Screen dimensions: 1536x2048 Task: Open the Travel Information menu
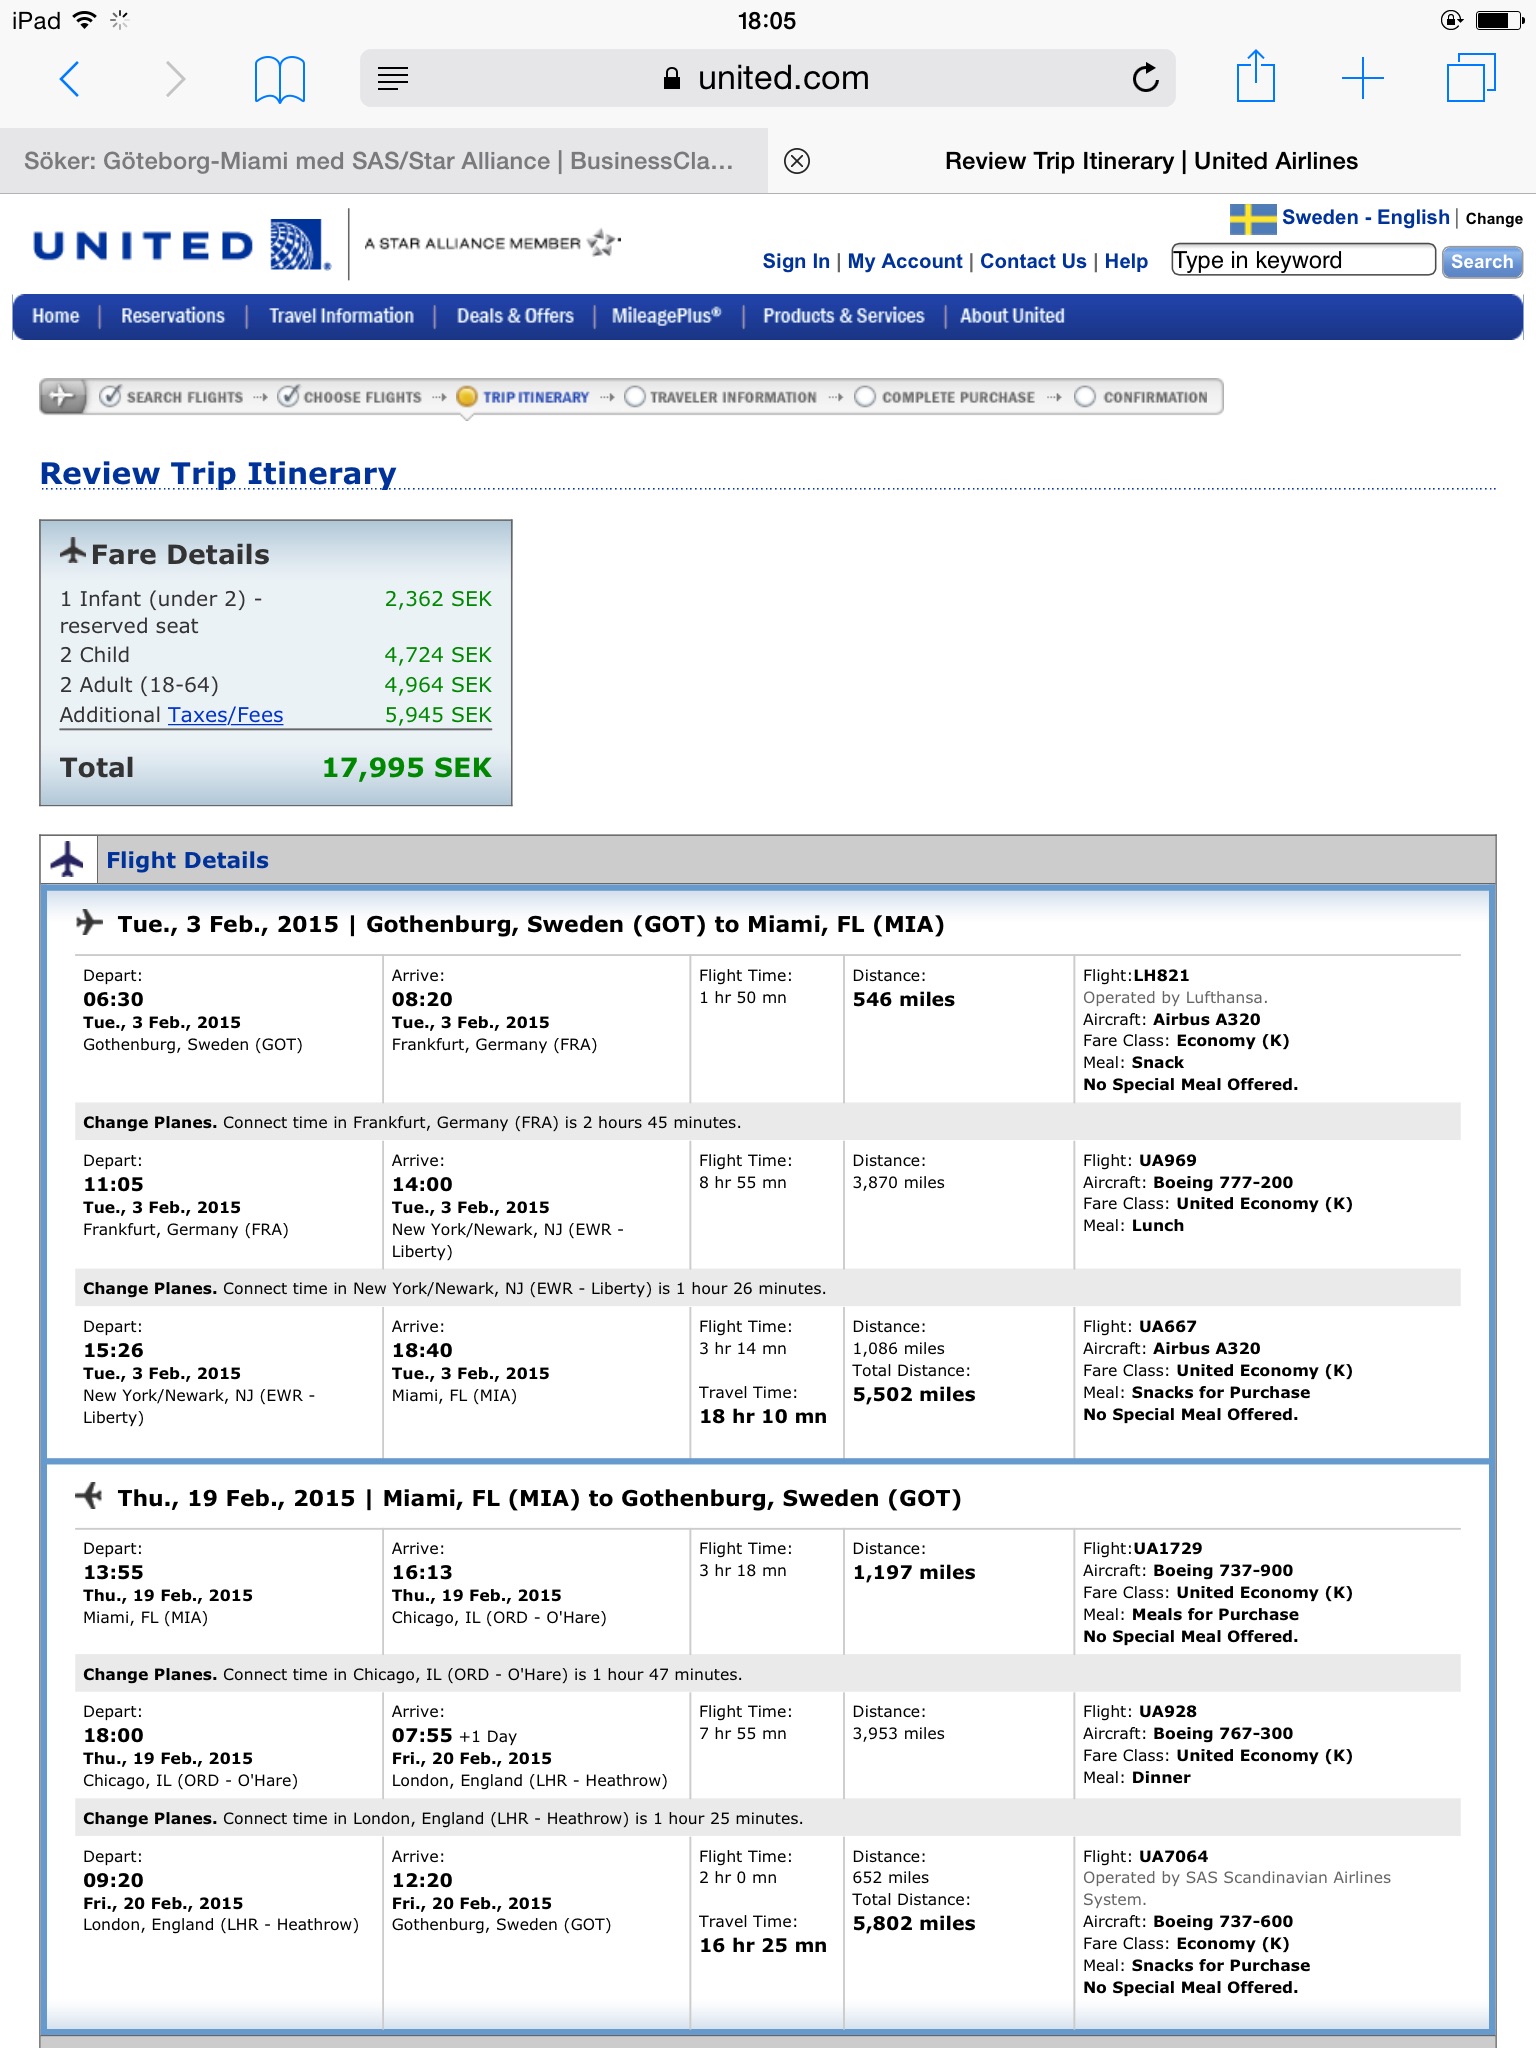341,316
